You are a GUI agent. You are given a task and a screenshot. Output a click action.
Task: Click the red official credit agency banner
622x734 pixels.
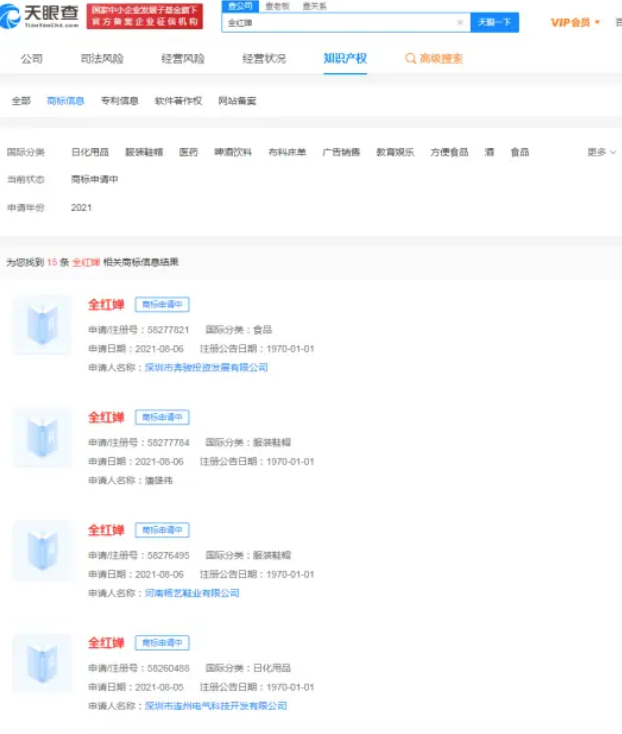(145, 16)
